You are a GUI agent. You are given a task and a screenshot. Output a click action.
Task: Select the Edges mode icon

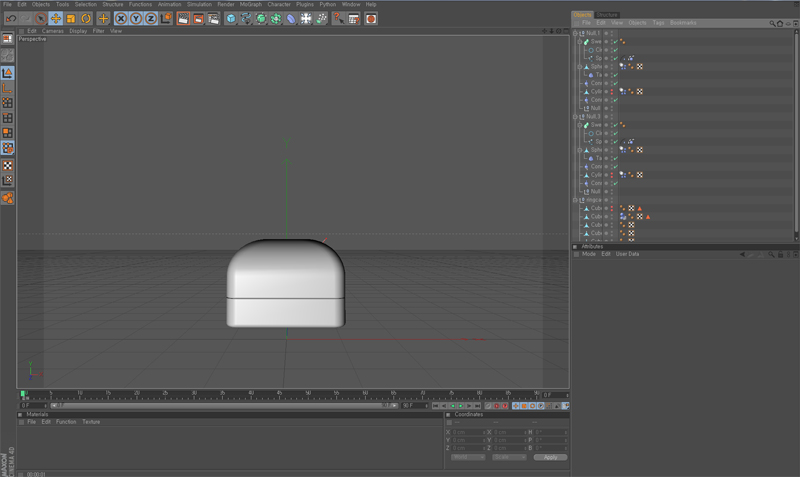[x=7, y=118]
